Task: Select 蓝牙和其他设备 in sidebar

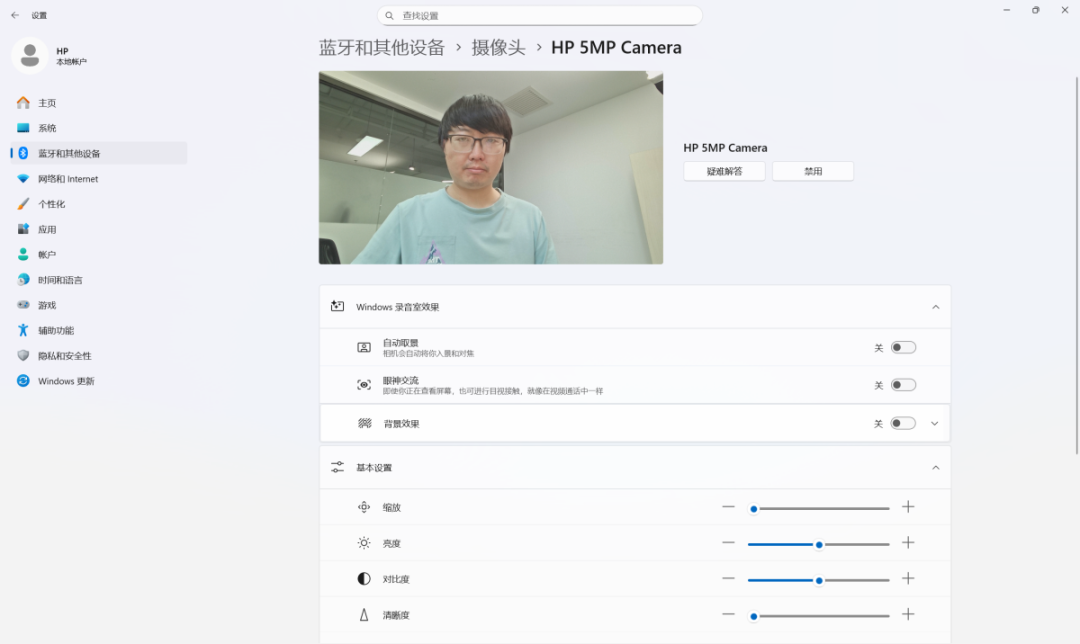Action: coord(98,153)
